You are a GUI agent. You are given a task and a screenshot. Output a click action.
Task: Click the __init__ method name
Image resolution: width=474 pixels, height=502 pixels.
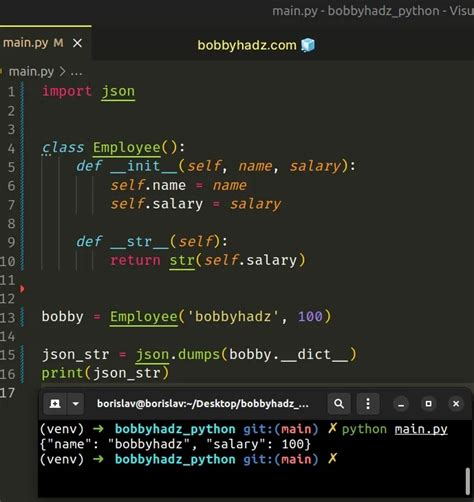point(144,166)
